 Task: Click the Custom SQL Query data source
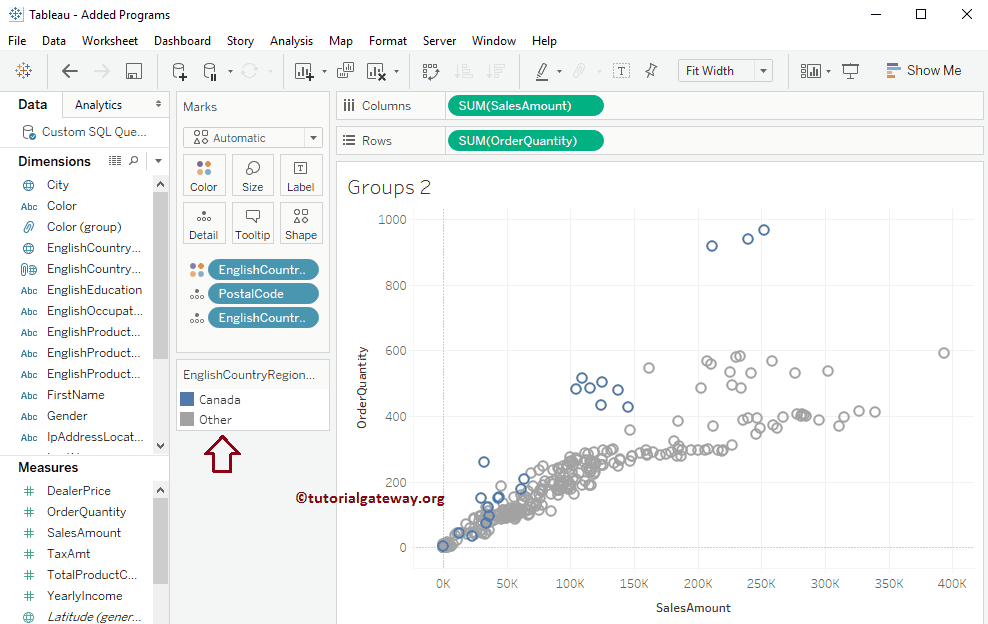pos(84,132)
